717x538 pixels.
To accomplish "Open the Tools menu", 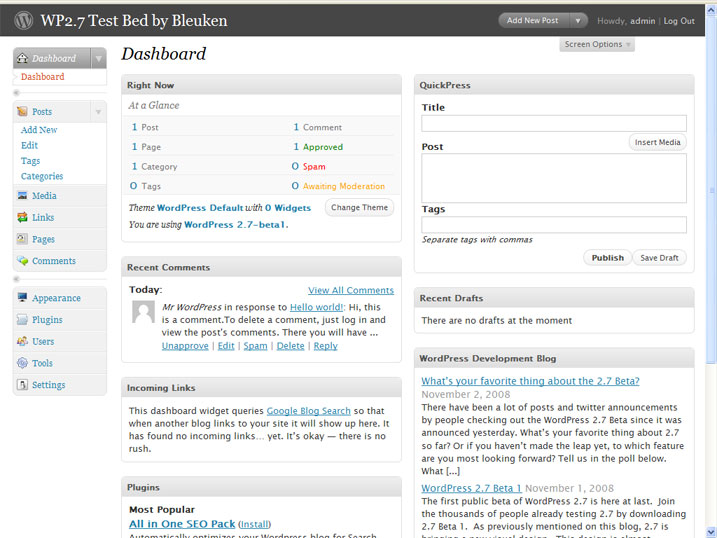I will pyautogui.click(x=42, y=363).
